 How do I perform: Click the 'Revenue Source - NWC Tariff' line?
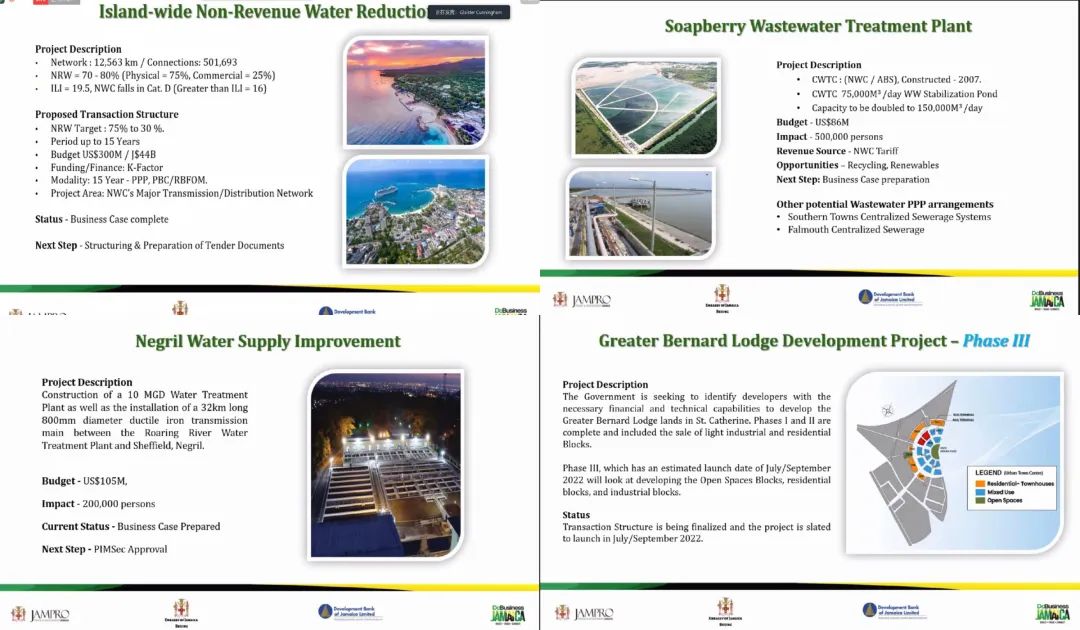[x=838, y=151]
